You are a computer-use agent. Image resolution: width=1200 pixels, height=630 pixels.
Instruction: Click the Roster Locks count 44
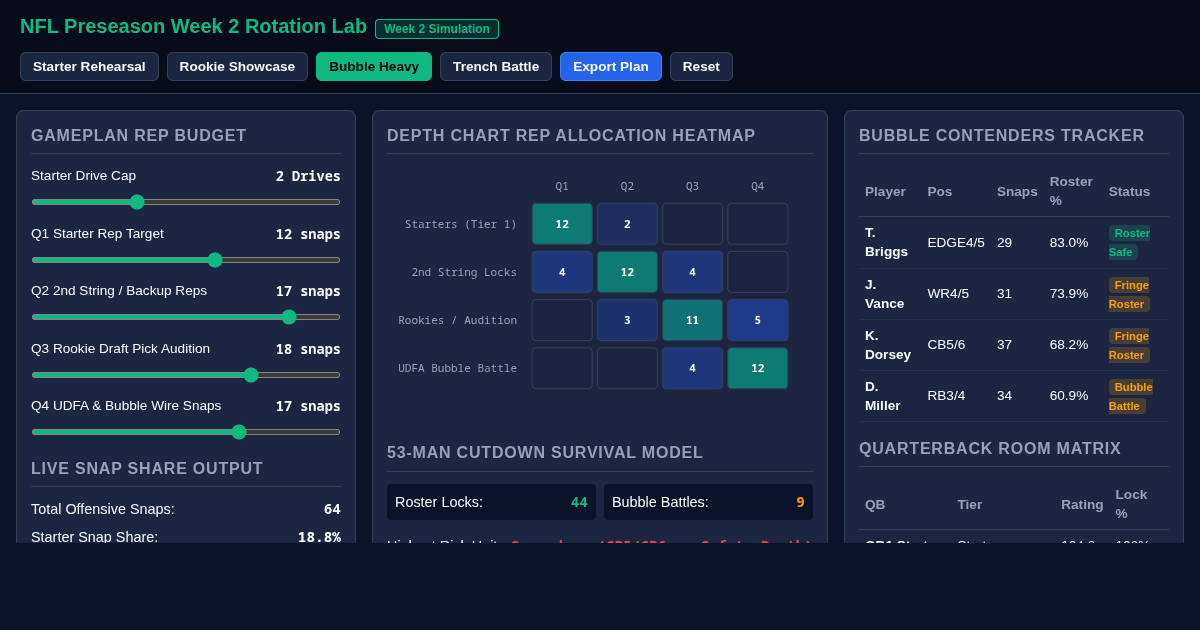pyautogui.click(x=579, y=502)
